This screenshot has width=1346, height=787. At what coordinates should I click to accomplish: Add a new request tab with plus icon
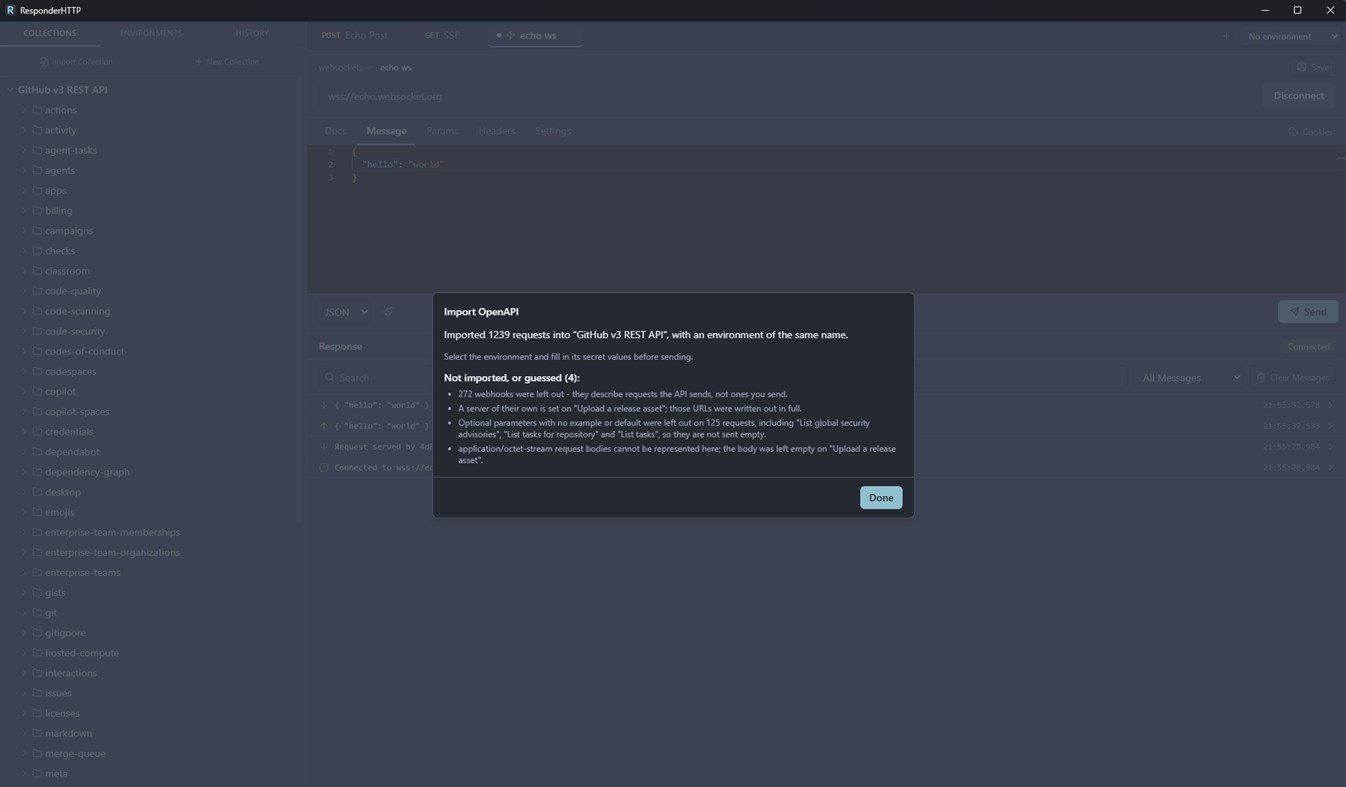(x=1226, y=36)
